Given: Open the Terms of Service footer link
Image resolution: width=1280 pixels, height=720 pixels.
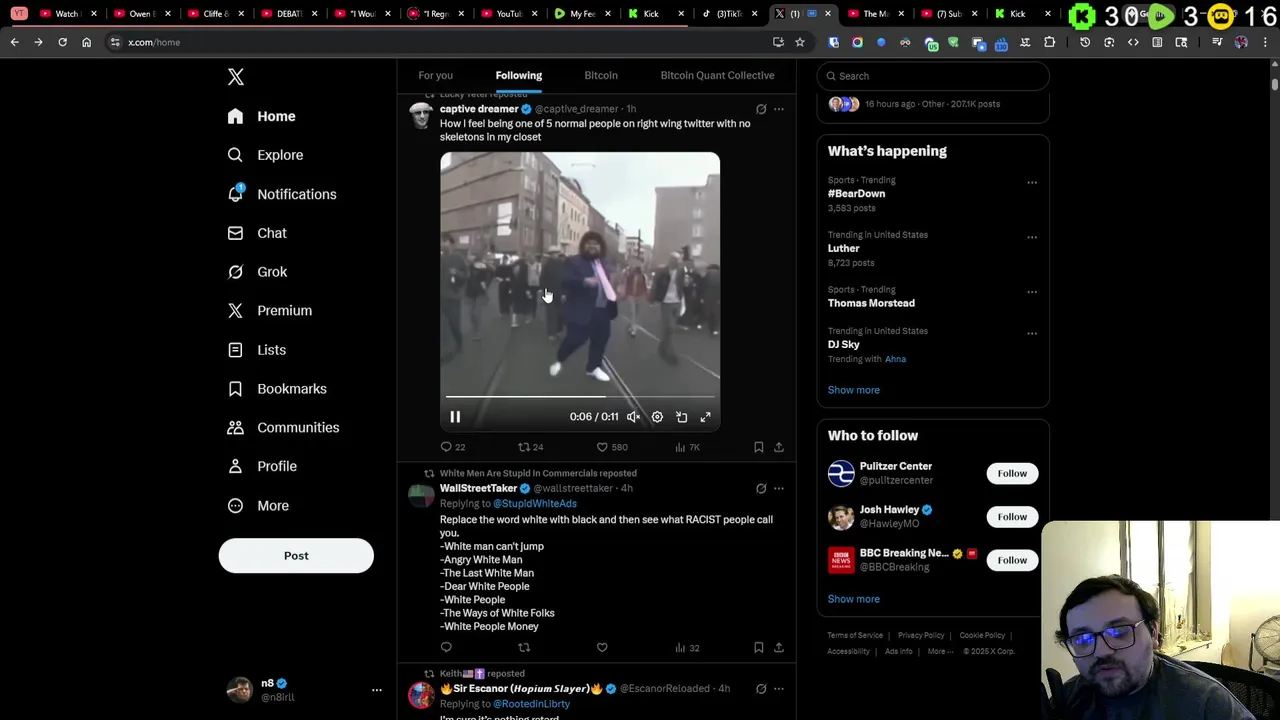Looking at the screenshot, I should point(855,636).
